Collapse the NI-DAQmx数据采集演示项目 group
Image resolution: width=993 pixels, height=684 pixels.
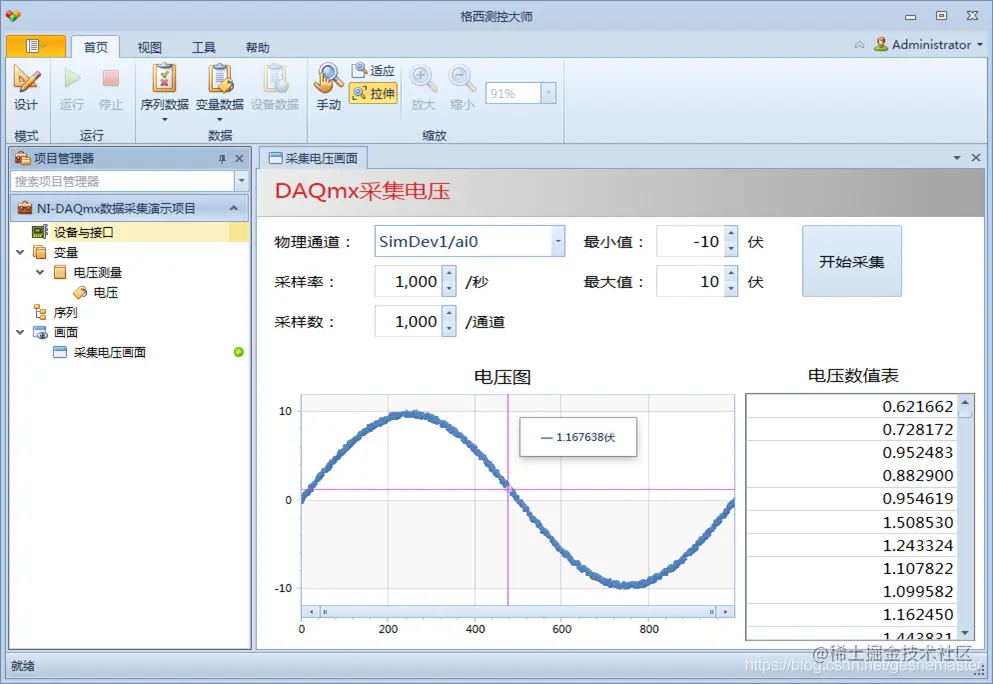[234, 208]
